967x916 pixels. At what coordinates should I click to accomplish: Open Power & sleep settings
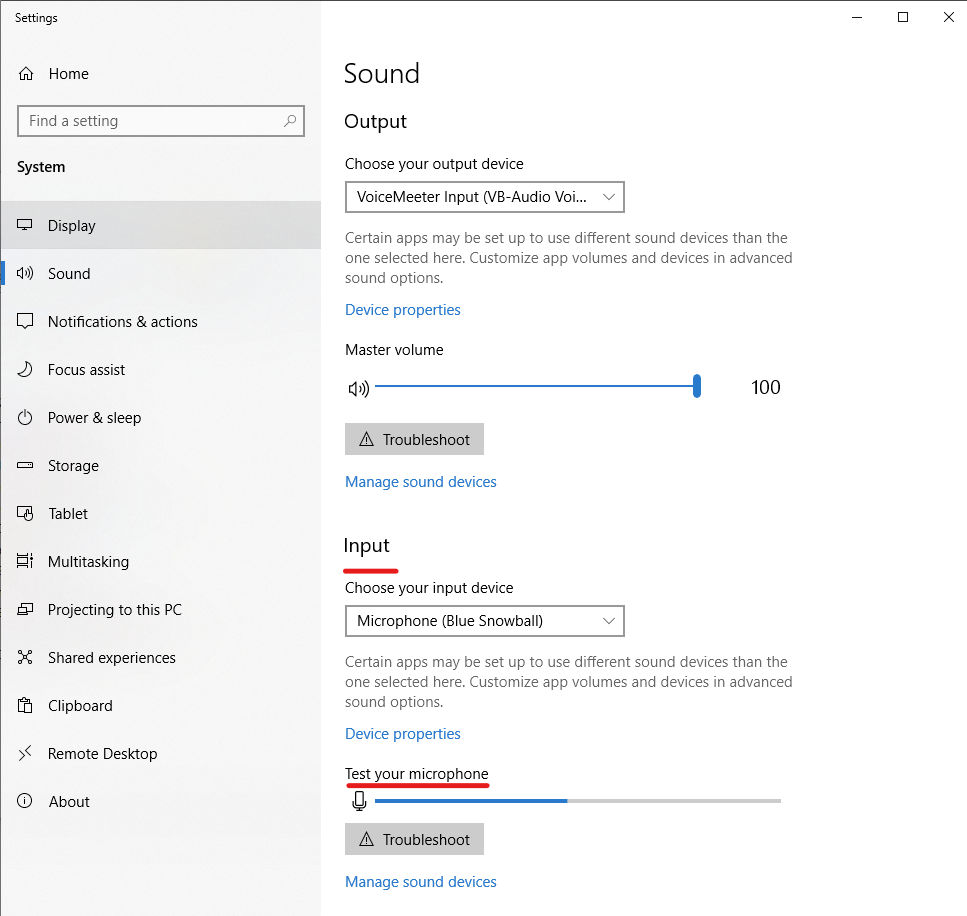point(161,418)
